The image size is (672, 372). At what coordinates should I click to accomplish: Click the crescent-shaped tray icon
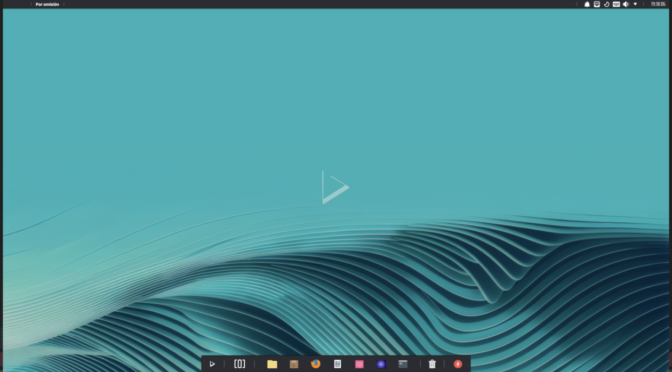click(x=606, y=4)
